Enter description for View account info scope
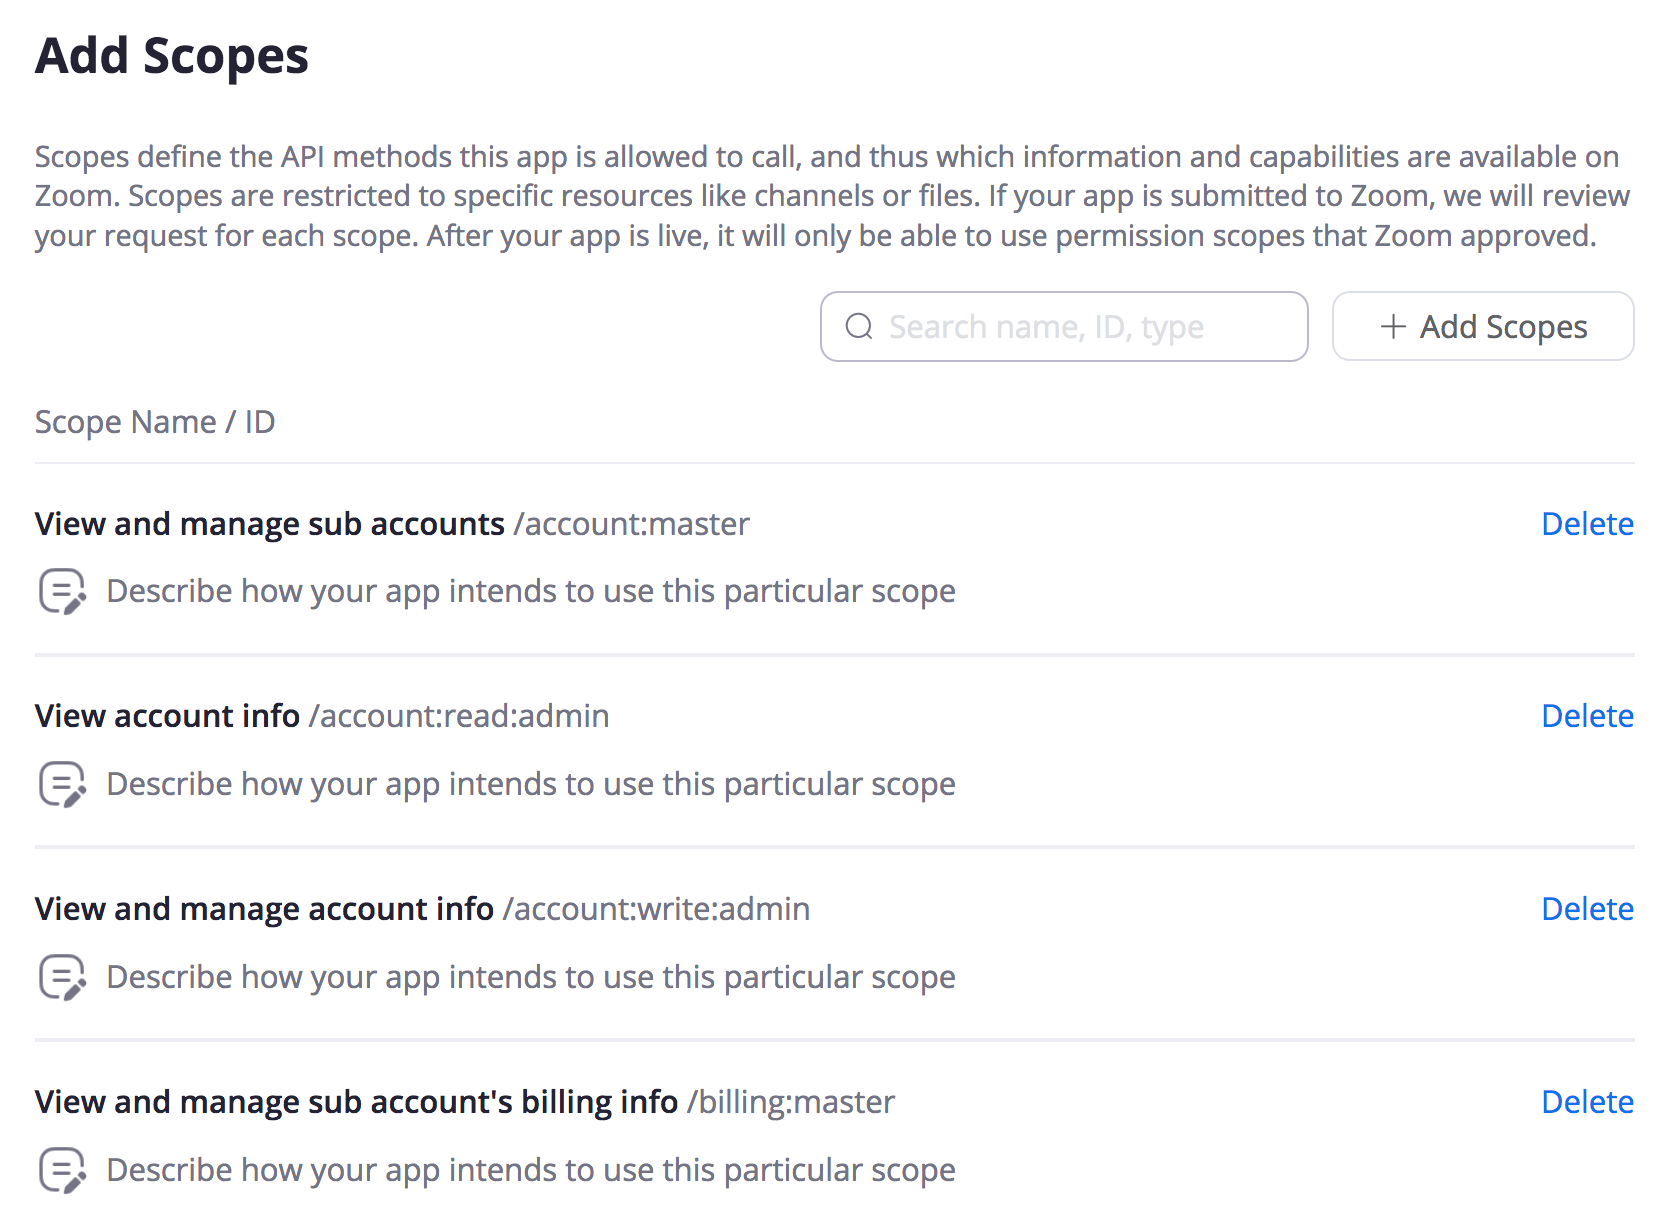1676x1226 pixels. (530, 784)
